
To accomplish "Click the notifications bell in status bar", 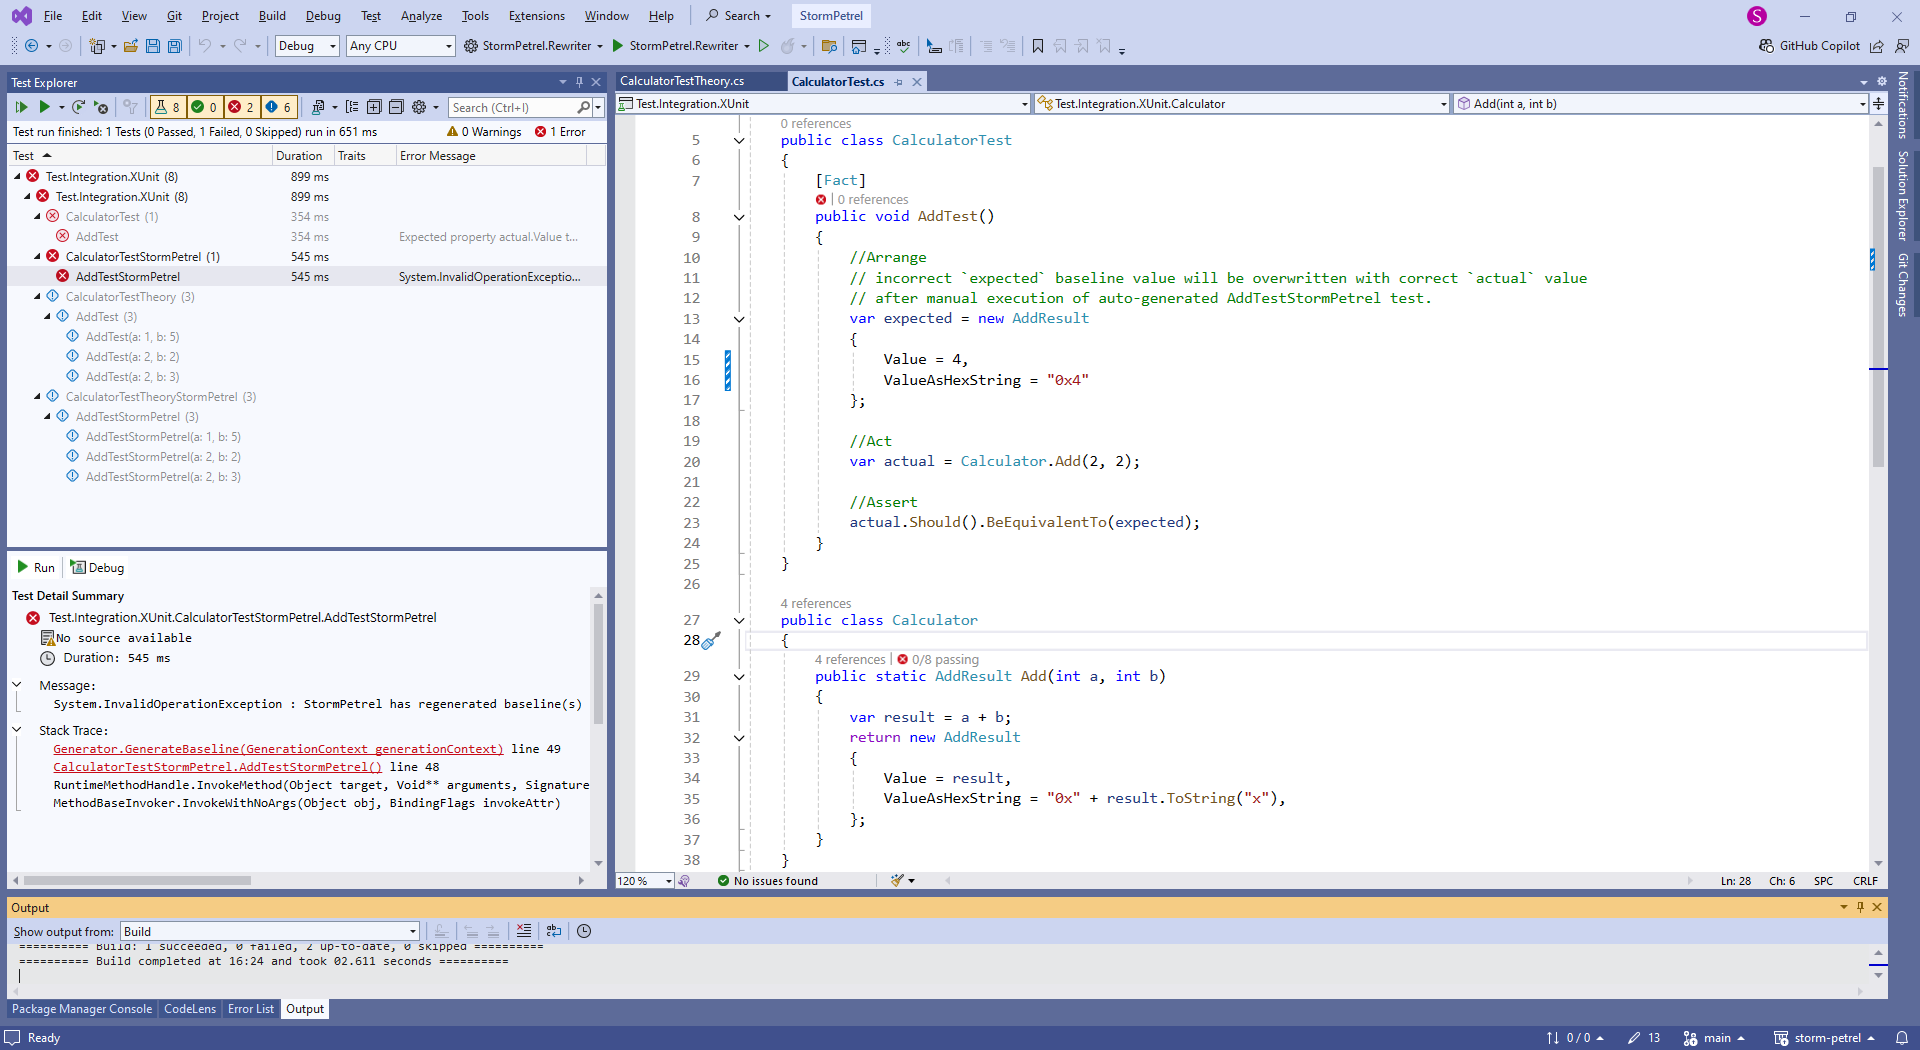I will click(1901, 1038).
